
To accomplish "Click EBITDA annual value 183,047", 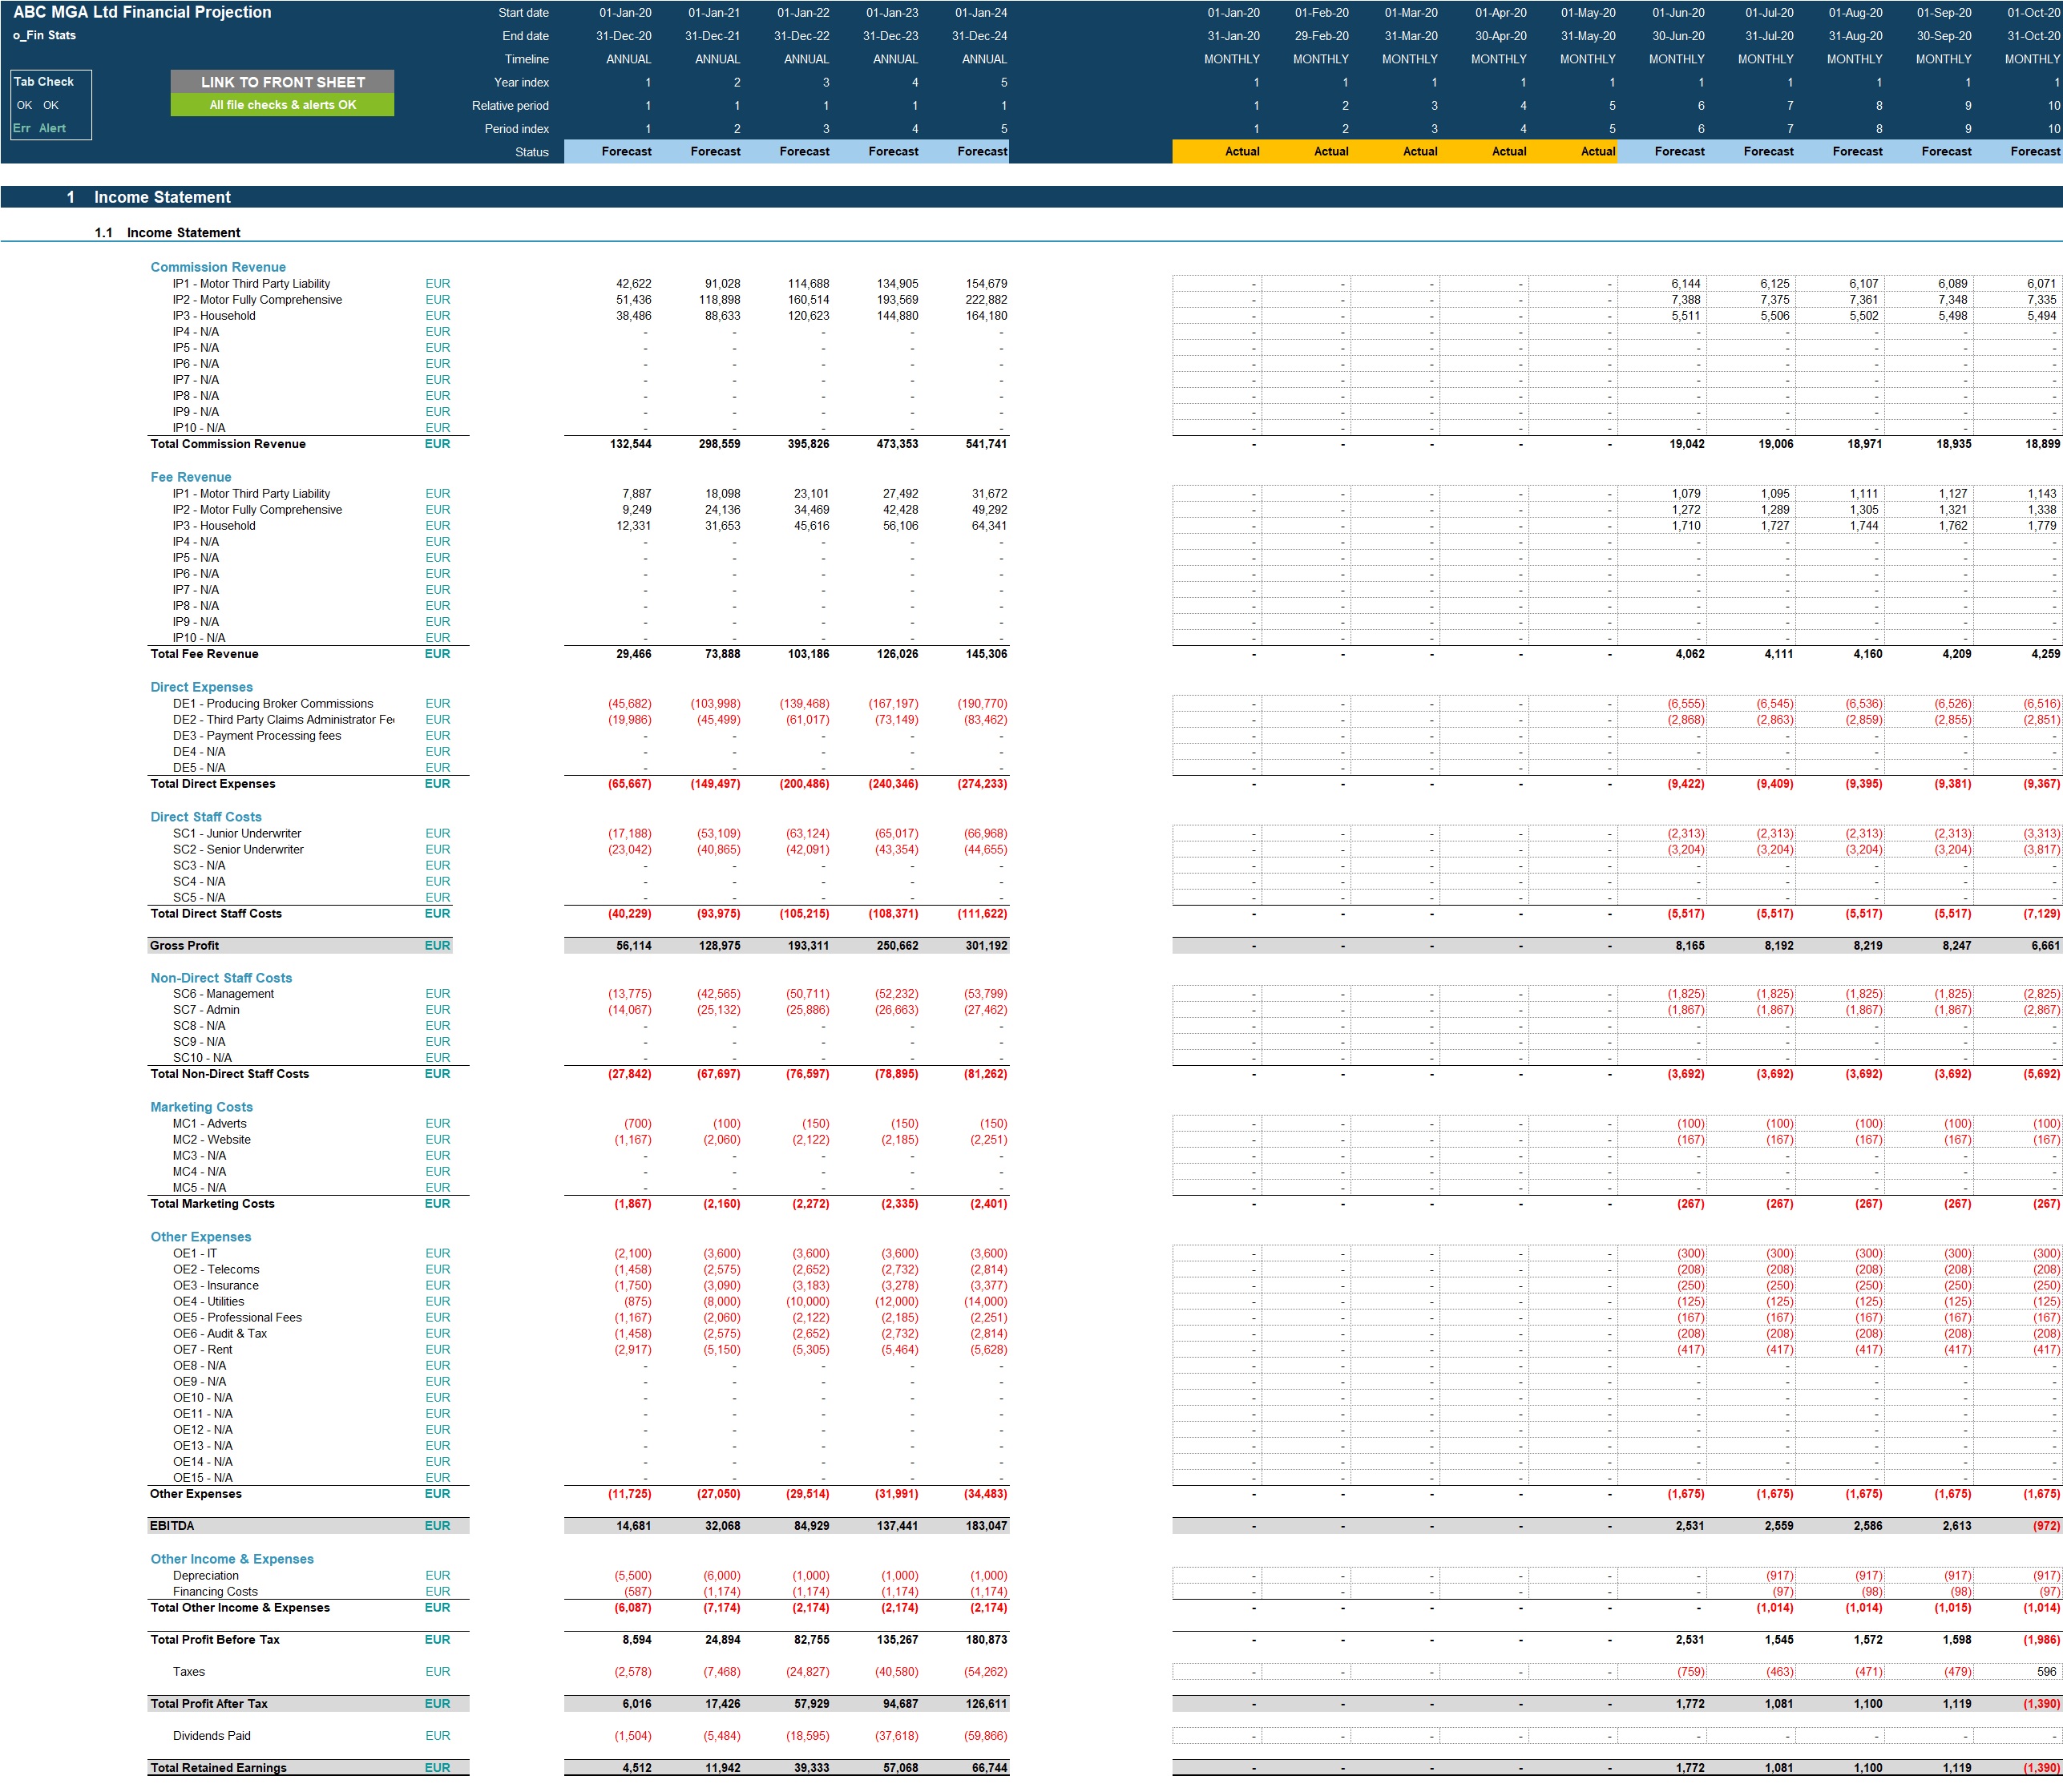I will pos(986,1526).
